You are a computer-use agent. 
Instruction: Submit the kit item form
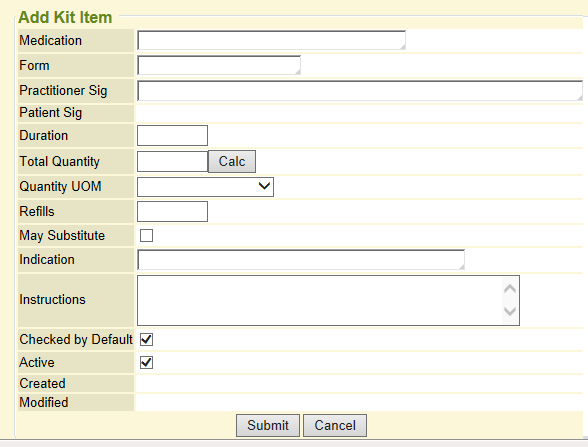[x=268, y=425]
